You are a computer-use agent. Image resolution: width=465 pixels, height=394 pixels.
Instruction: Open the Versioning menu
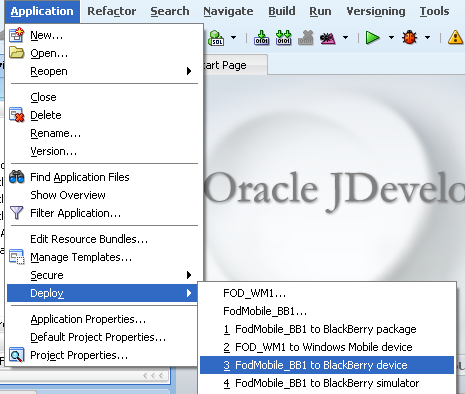click(376, 11)
